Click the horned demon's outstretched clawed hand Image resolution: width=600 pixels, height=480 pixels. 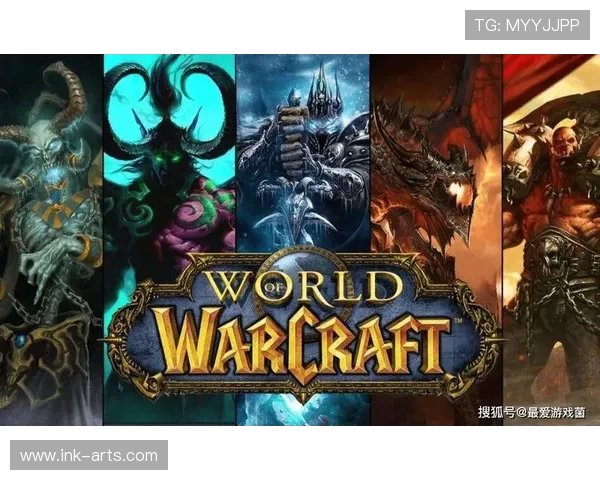click(42, 268)
